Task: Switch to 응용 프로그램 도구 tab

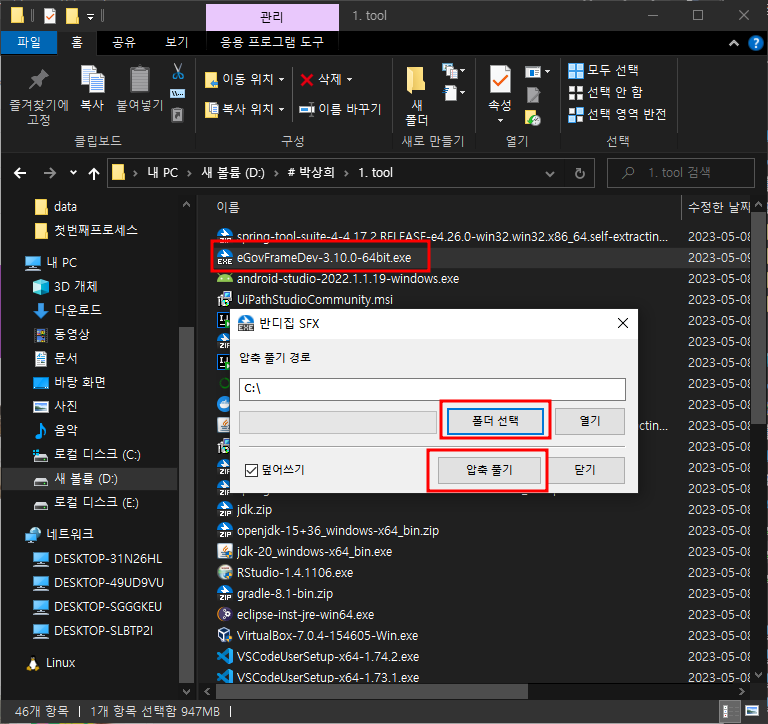Action: 272,43
